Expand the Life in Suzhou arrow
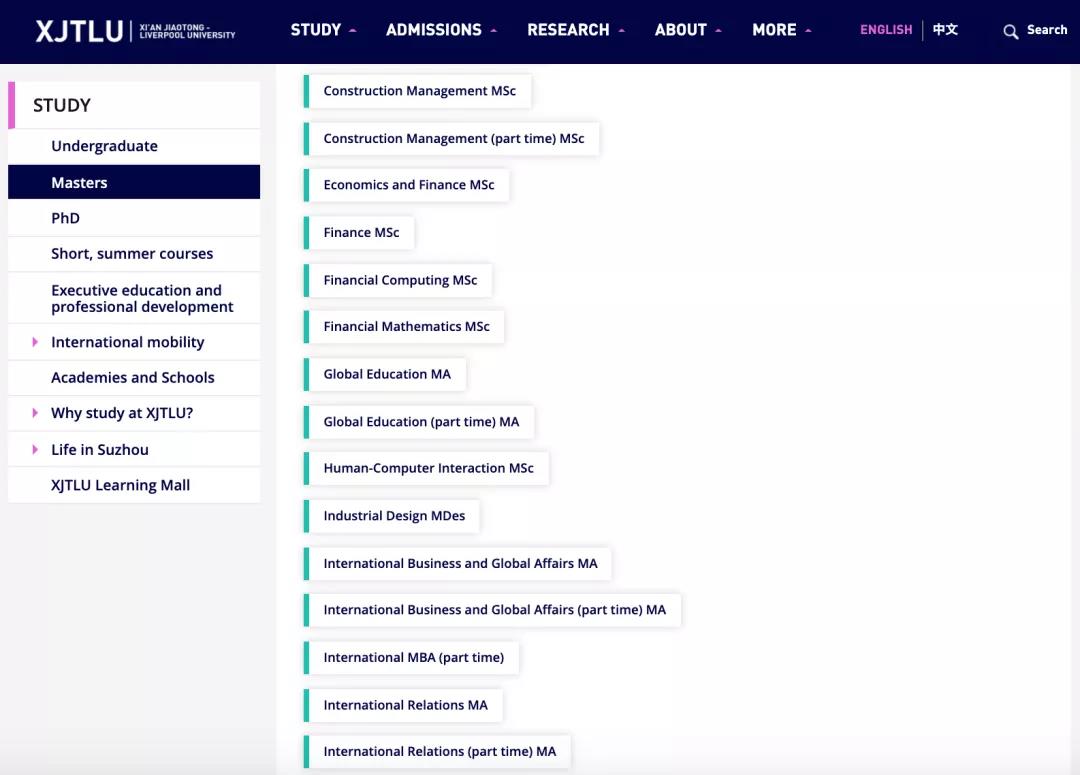Image resolution: width=1080 pixels, height=775 pixels. coord(35,449)
